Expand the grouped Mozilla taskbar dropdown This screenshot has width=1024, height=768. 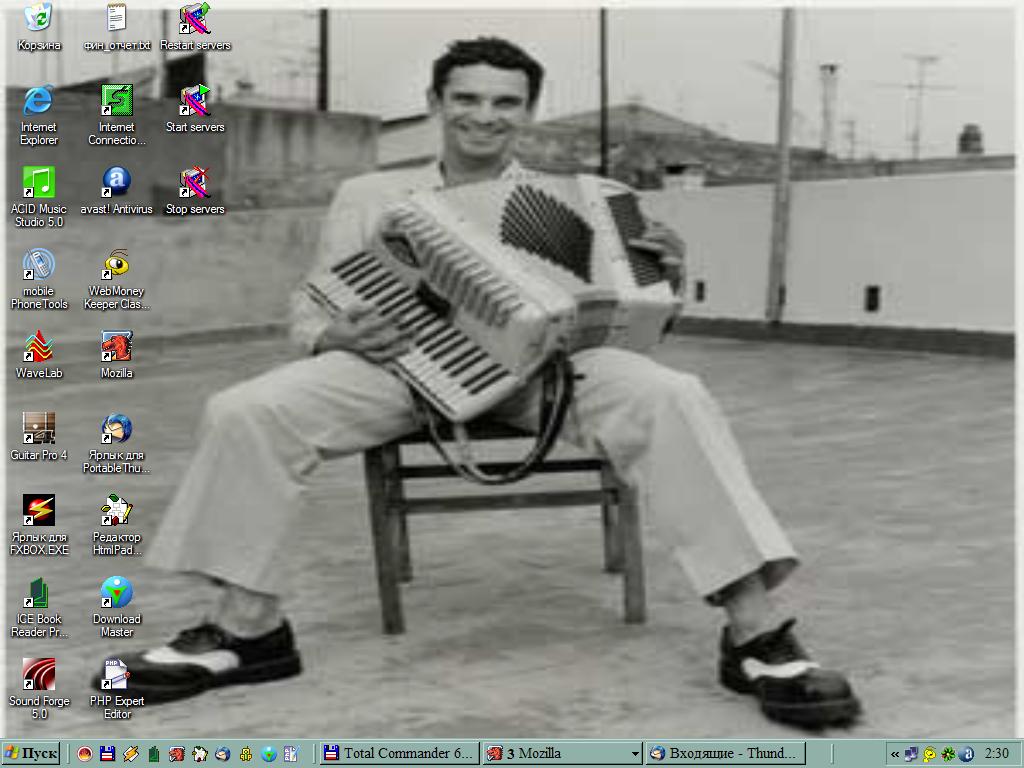634,754
